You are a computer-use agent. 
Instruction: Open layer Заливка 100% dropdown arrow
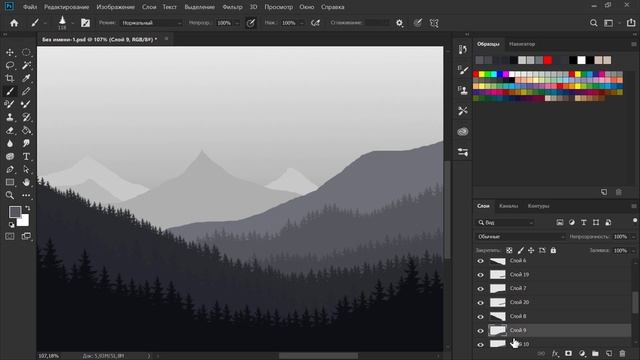click(x=634, y=251)
